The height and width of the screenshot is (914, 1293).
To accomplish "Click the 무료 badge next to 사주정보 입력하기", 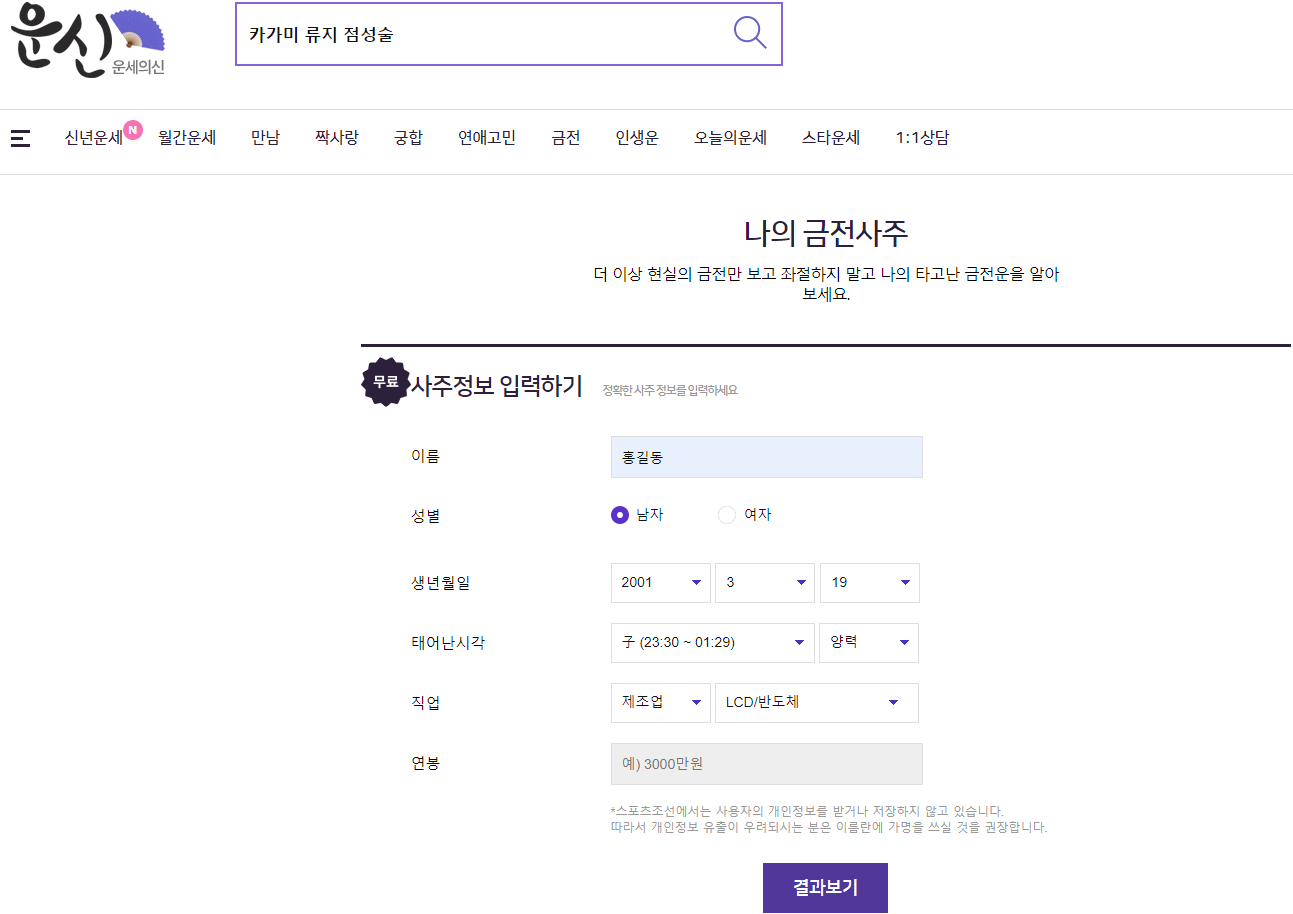I will (x=385, y=382).
